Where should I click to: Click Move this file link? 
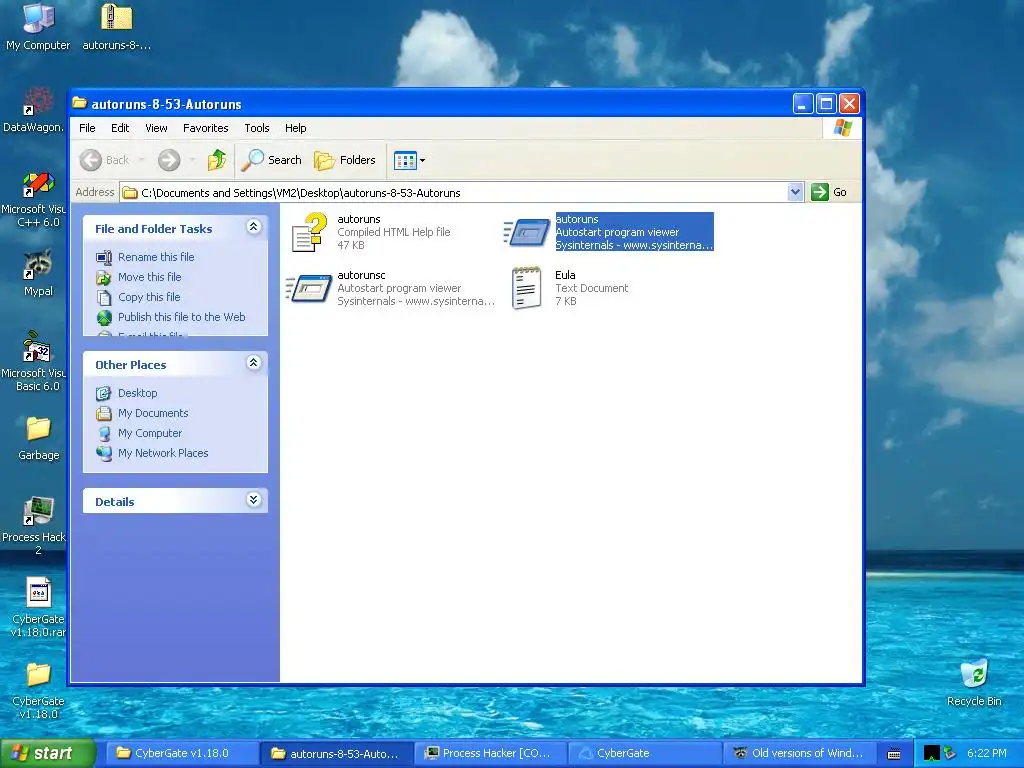click(x=150, y=277)
